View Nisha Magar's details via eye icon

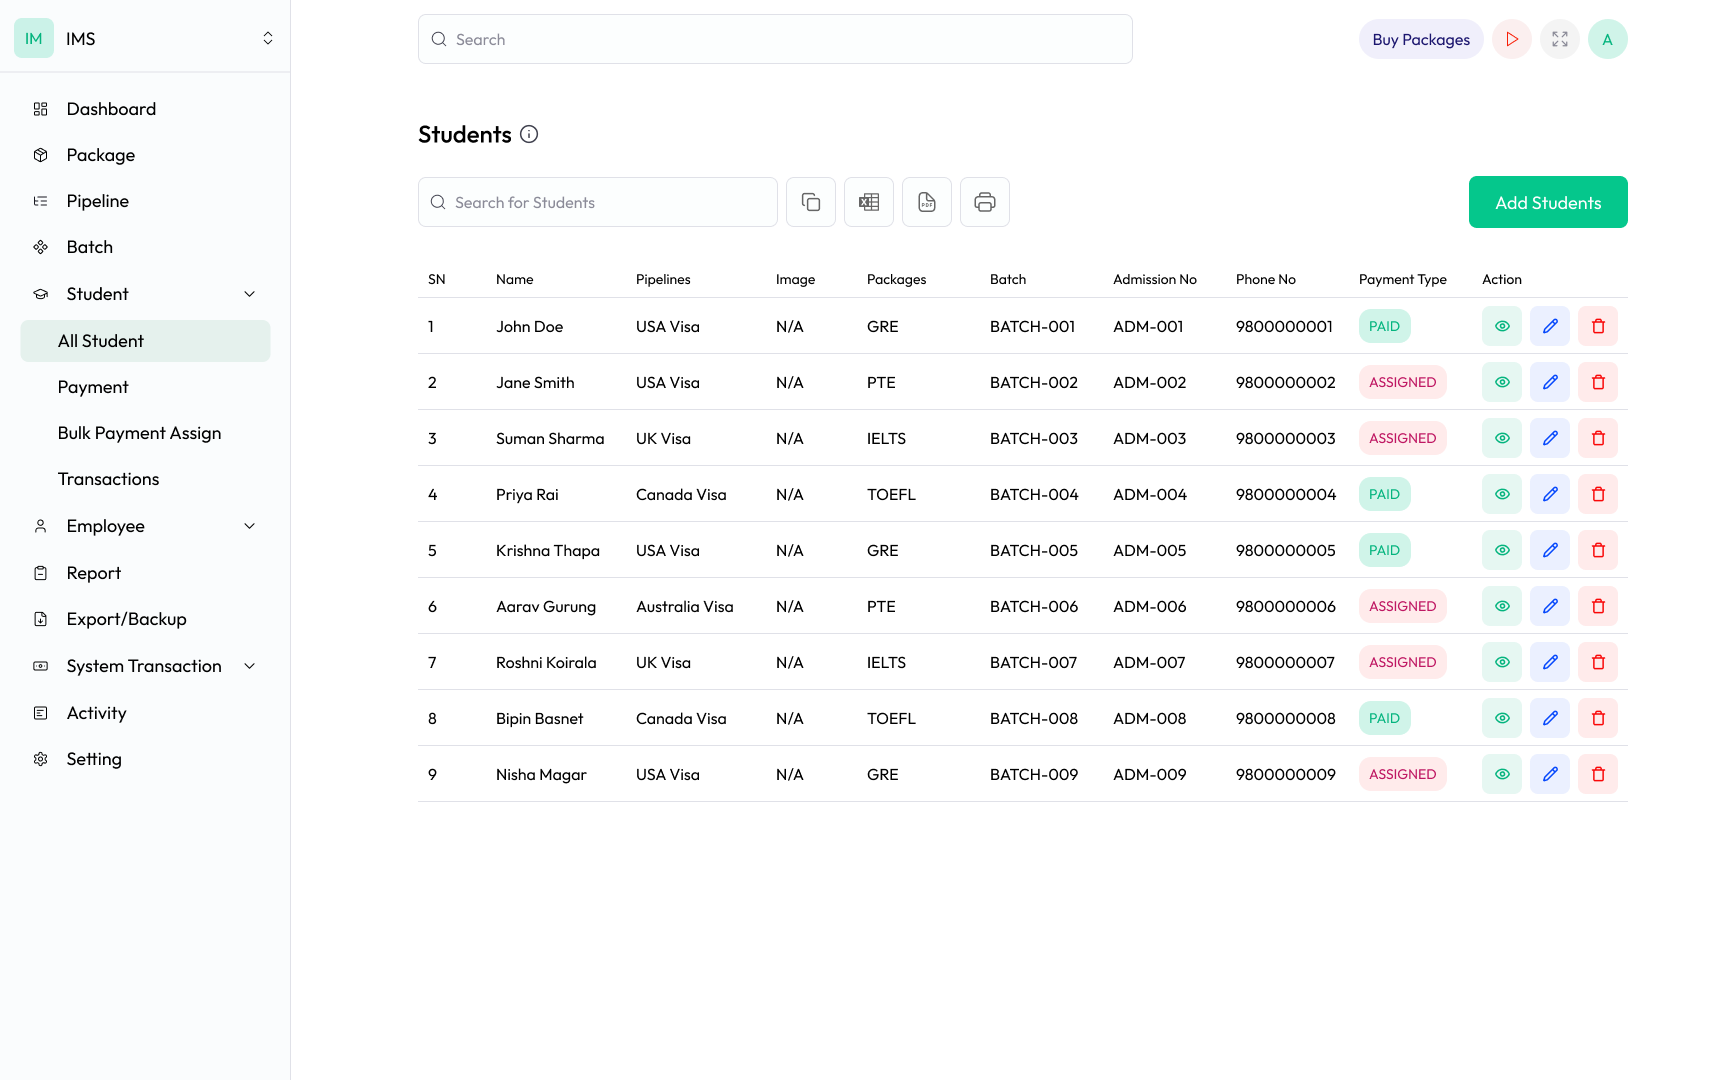[1502, 774]
